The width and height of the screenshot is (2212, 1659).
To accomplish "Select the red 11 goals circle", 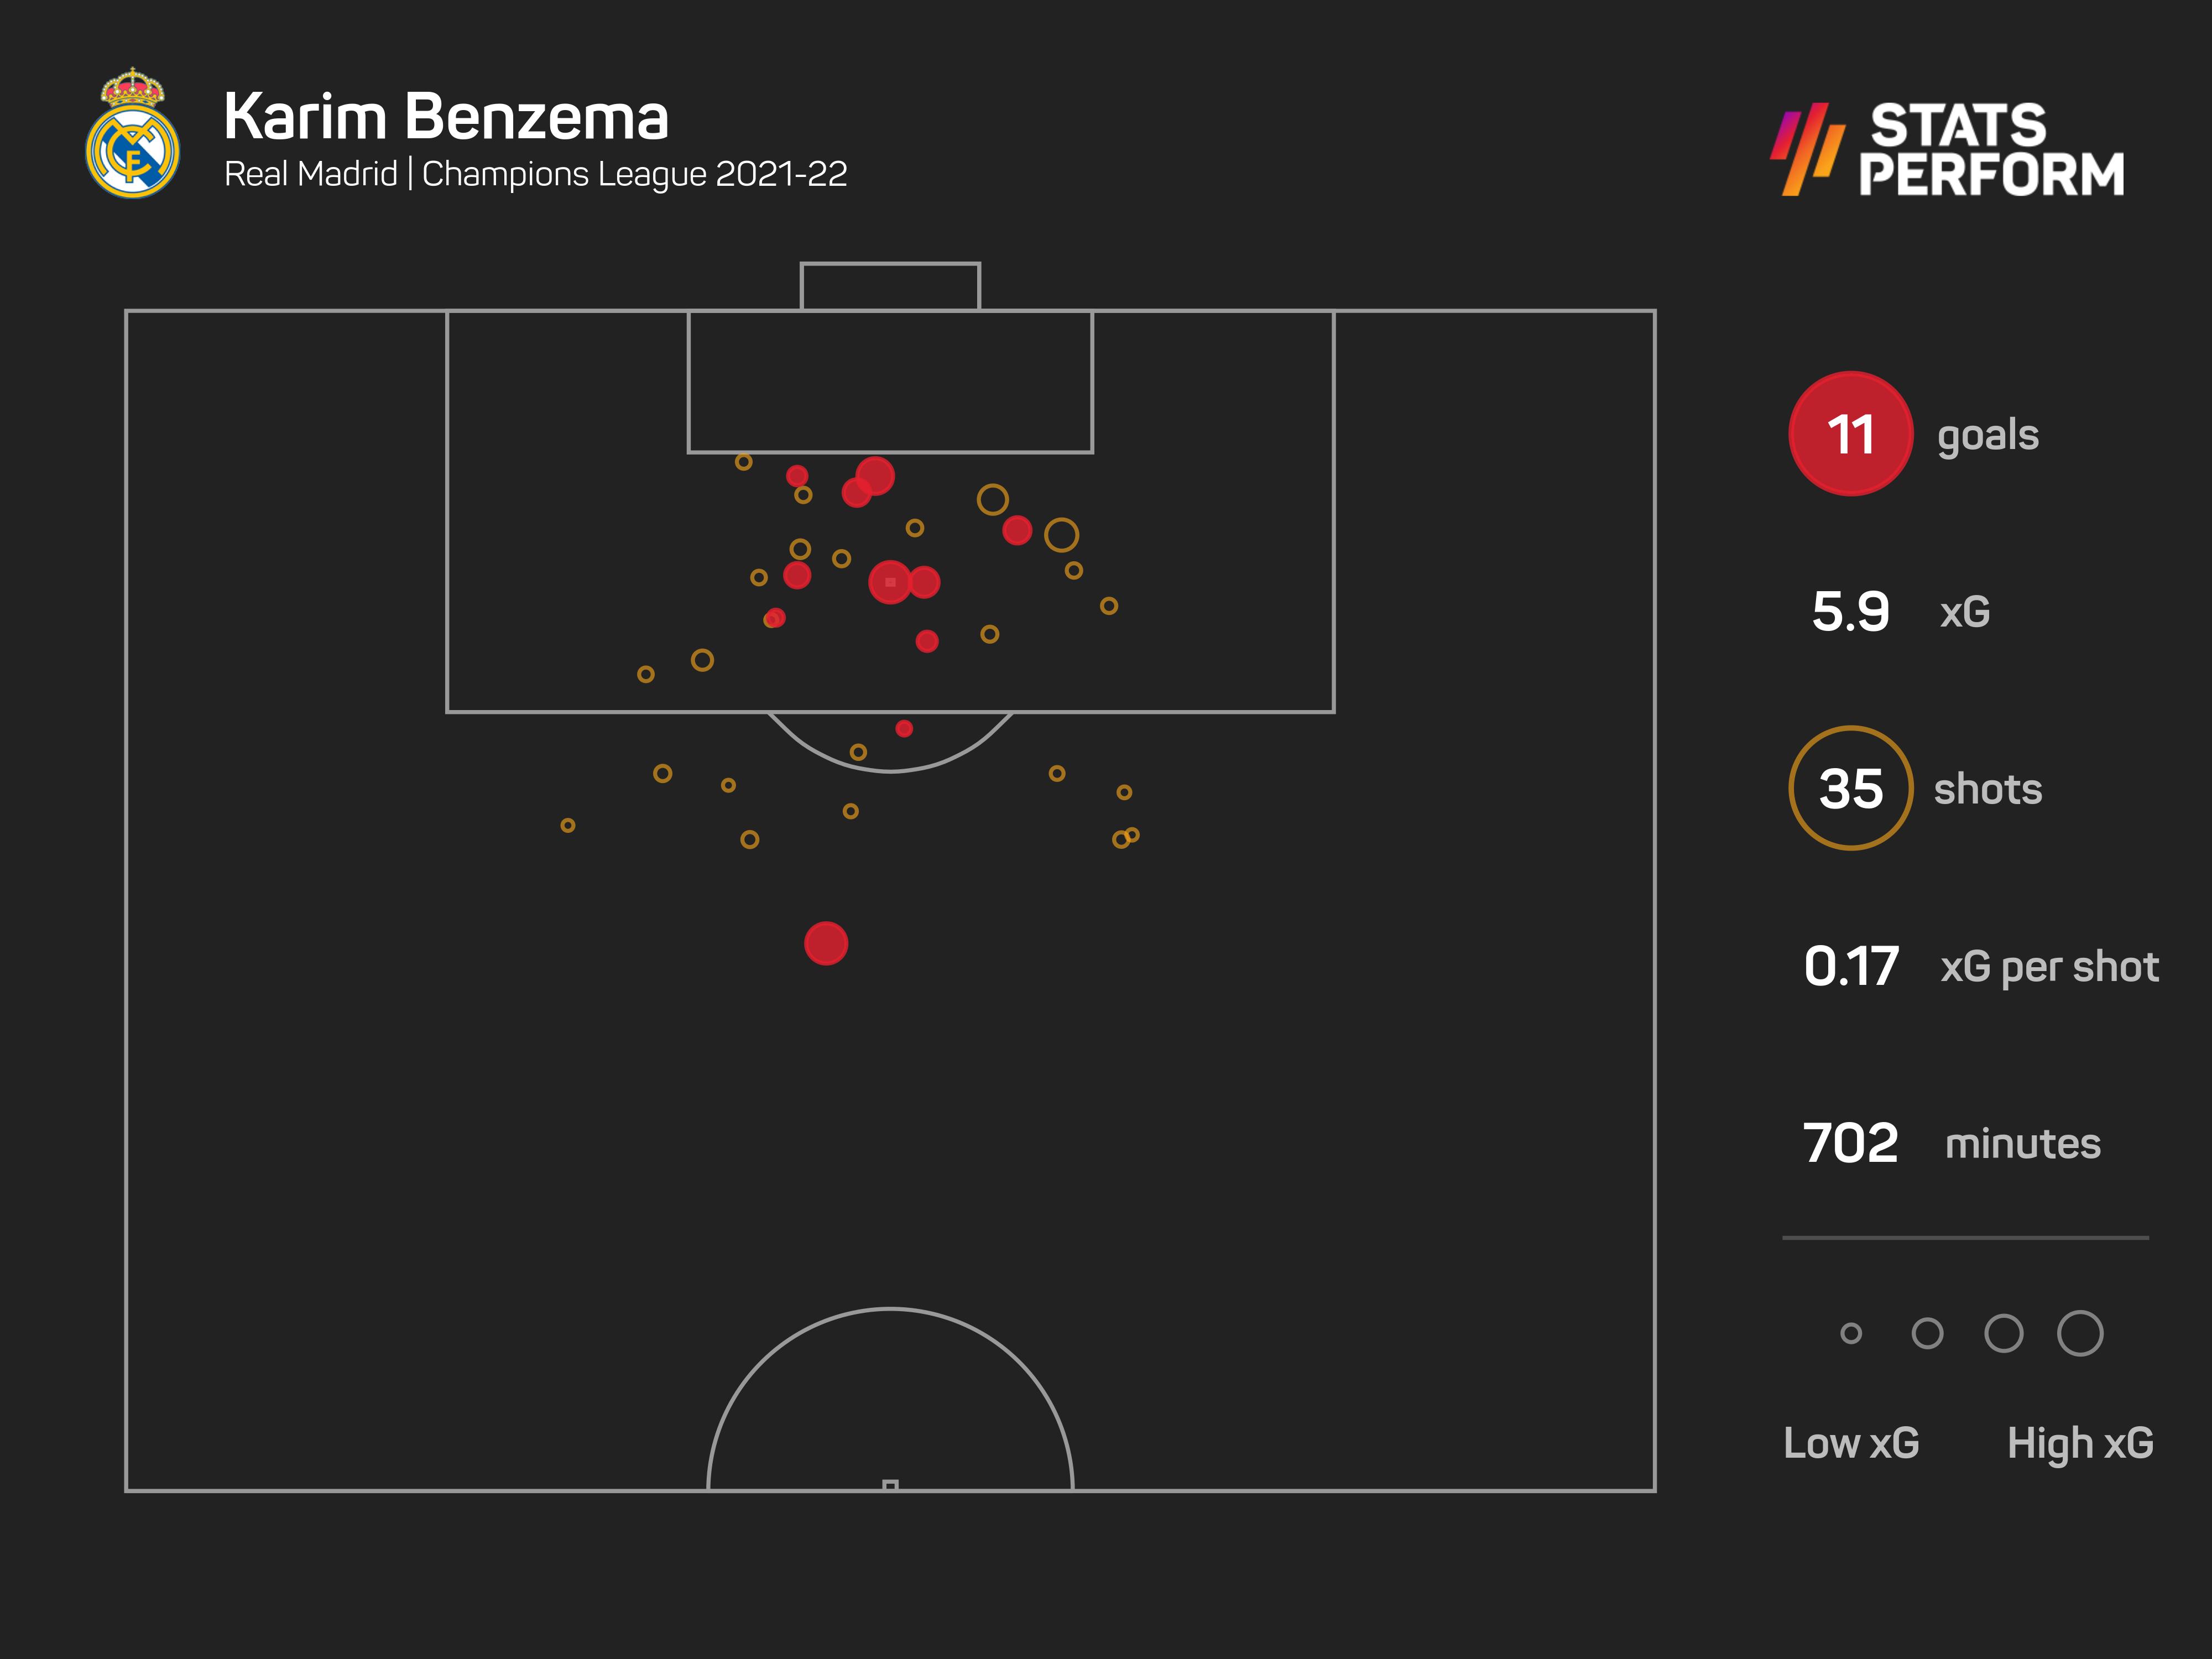I will click(1850, 434).
